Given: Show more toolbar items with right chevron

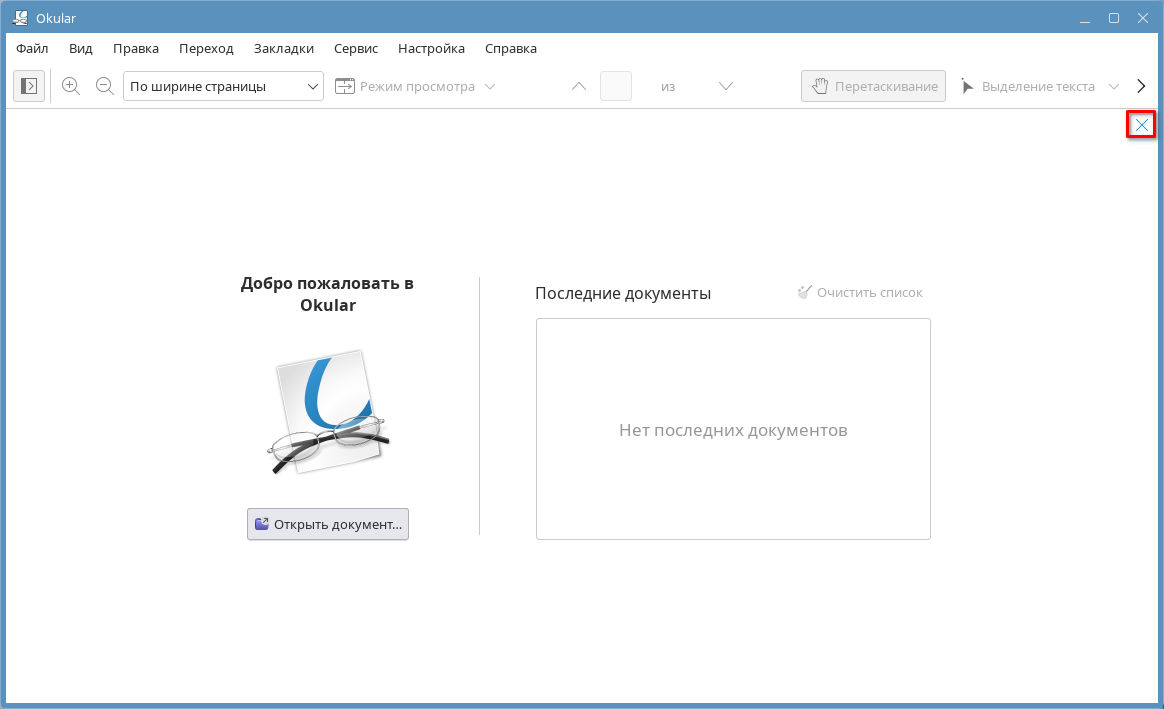Looking at the screenshot, I should tap(1141, 86).
